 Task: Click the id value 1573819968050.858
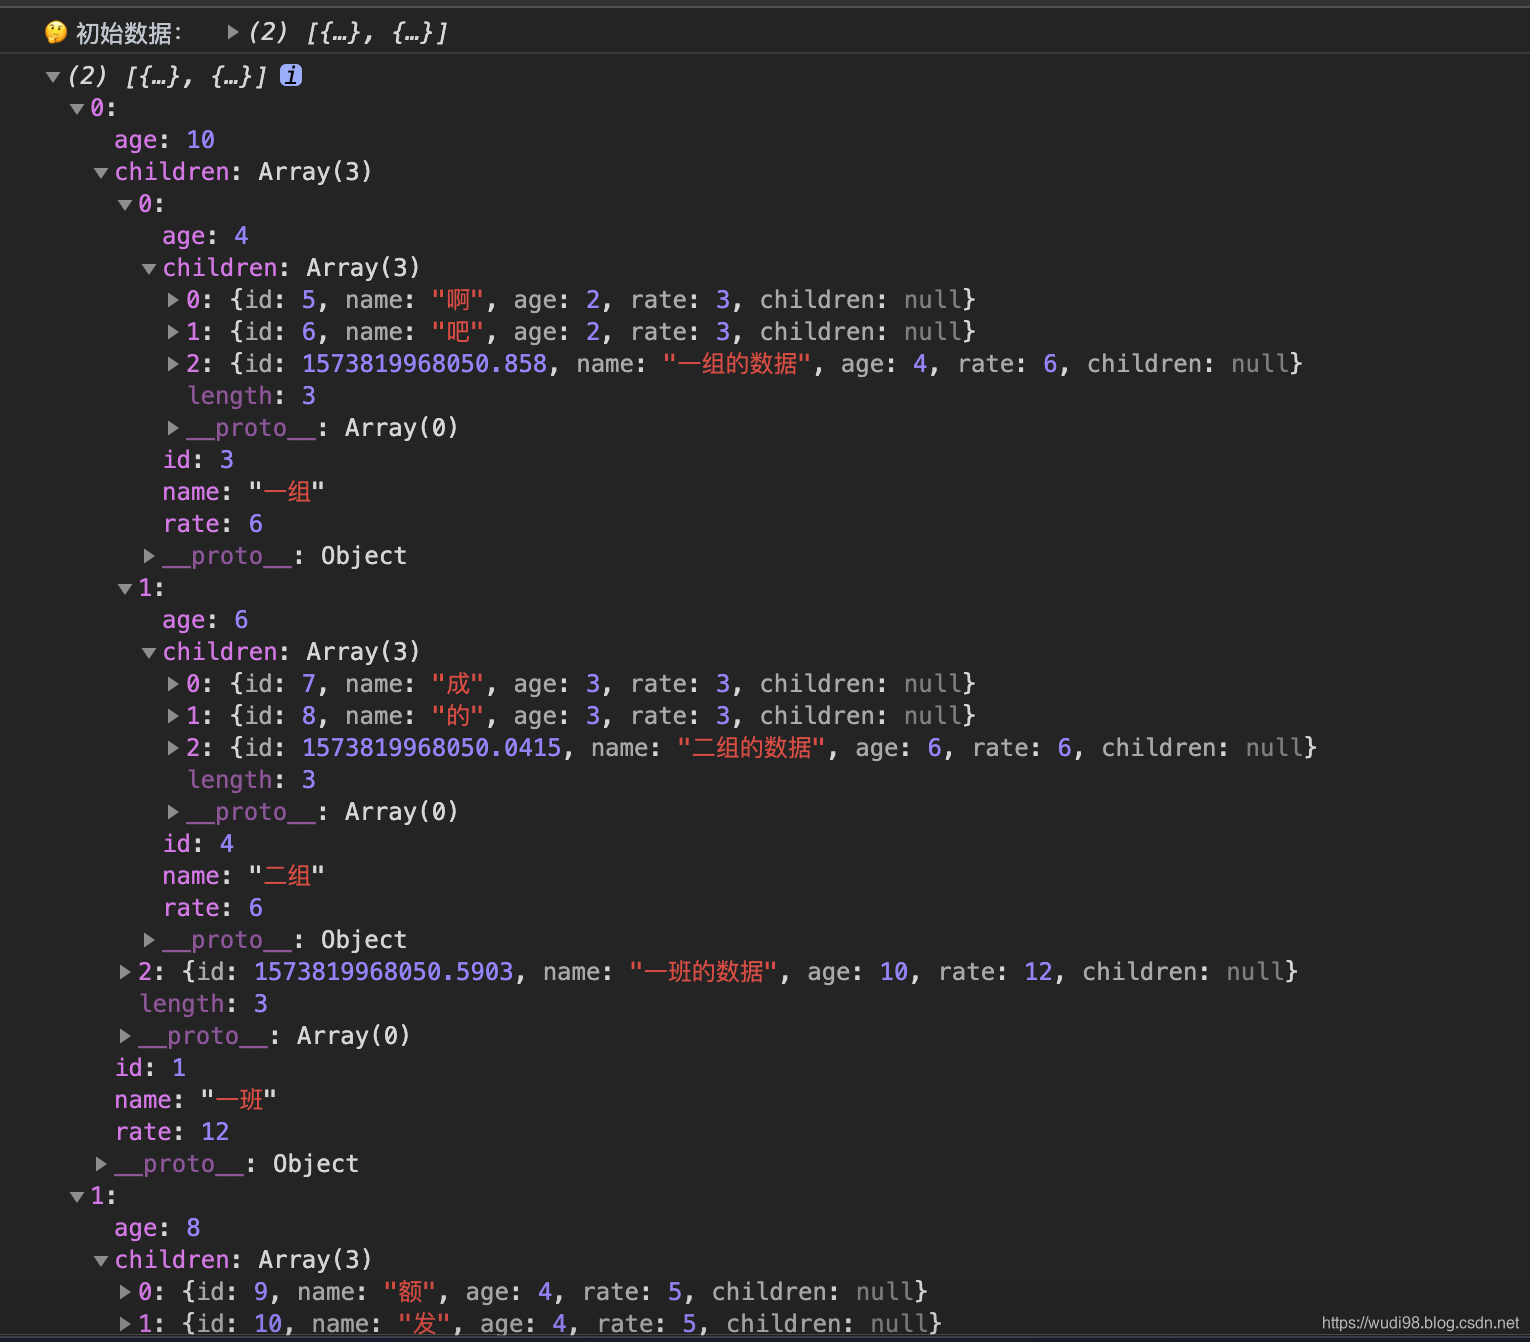coord(425,364)
